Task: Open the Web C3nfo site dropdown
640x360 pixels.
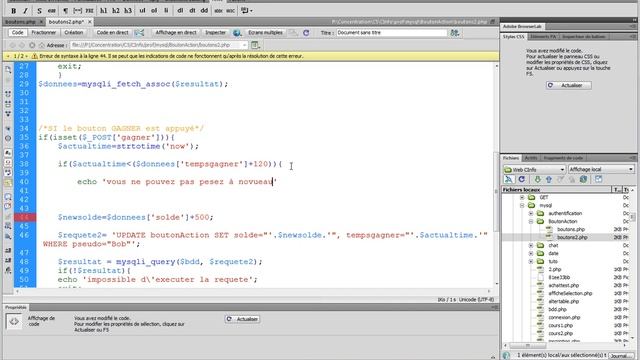Action: click(534, 169)
